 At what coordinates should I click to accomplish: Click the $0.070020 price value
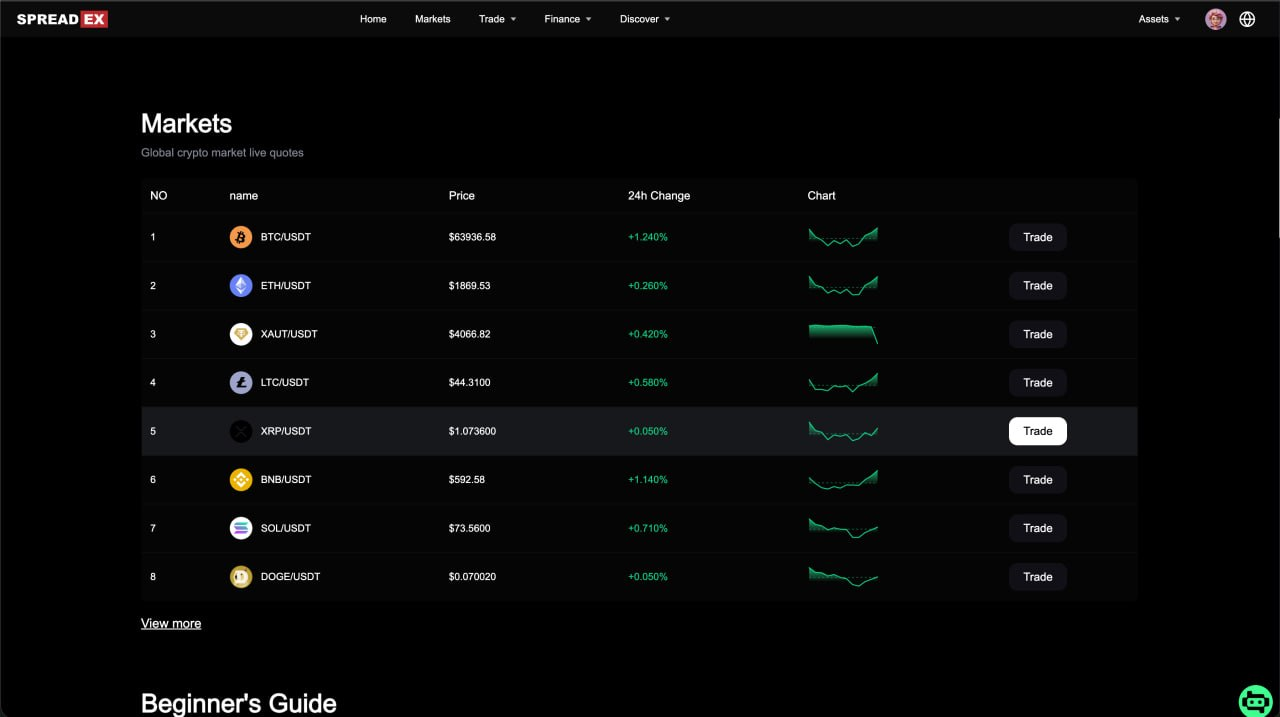tap(472, 577)
